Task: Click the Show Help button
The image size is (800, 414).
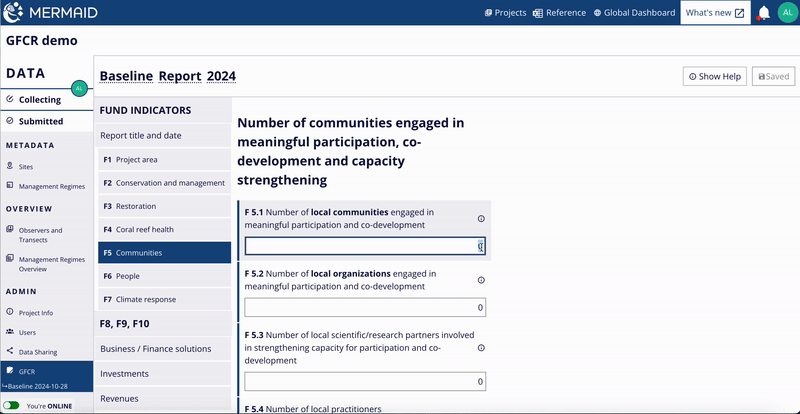Action: tap(715, 77)
